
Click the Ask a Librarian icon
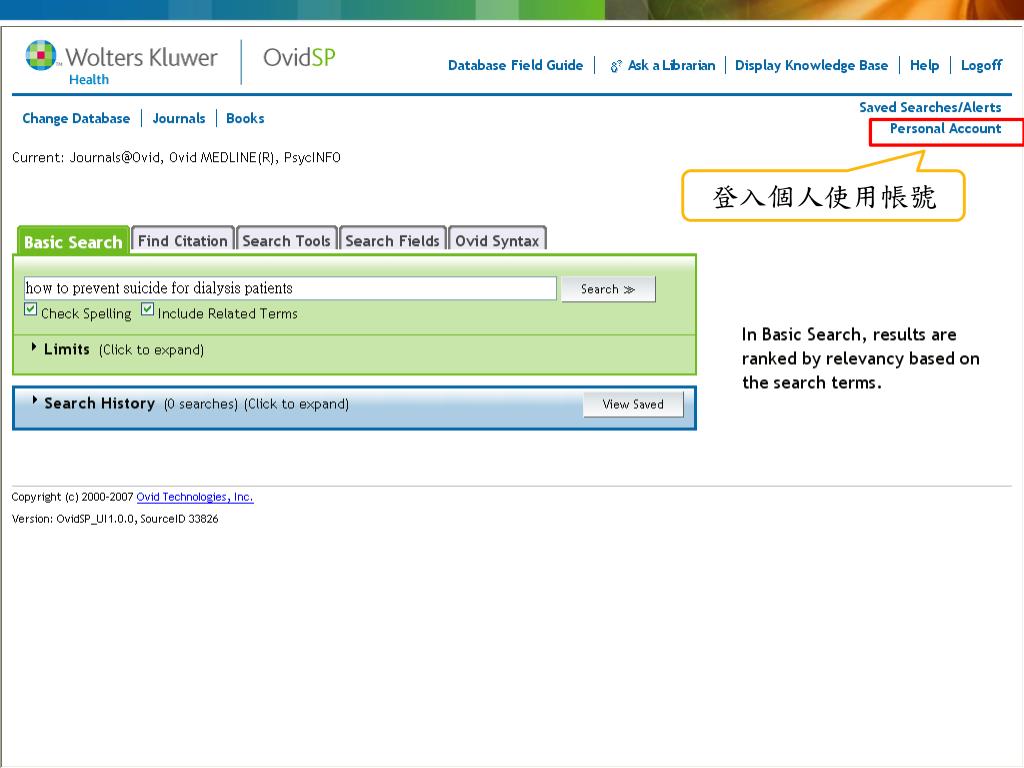(x=616, y=66)
